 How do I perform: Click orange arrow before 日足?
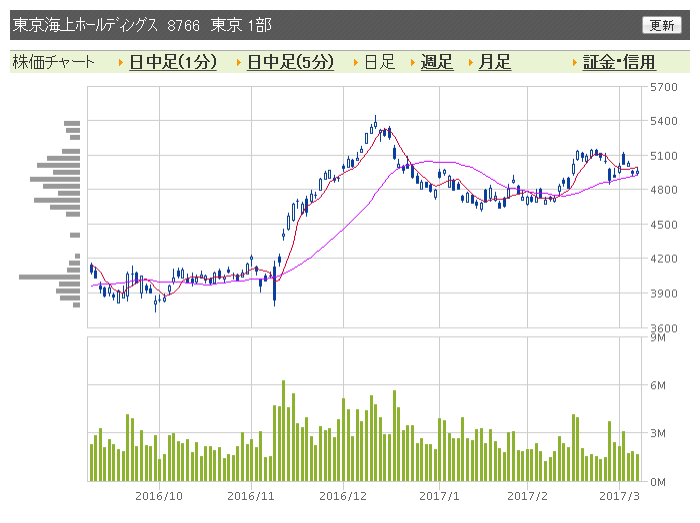(356, 62)
